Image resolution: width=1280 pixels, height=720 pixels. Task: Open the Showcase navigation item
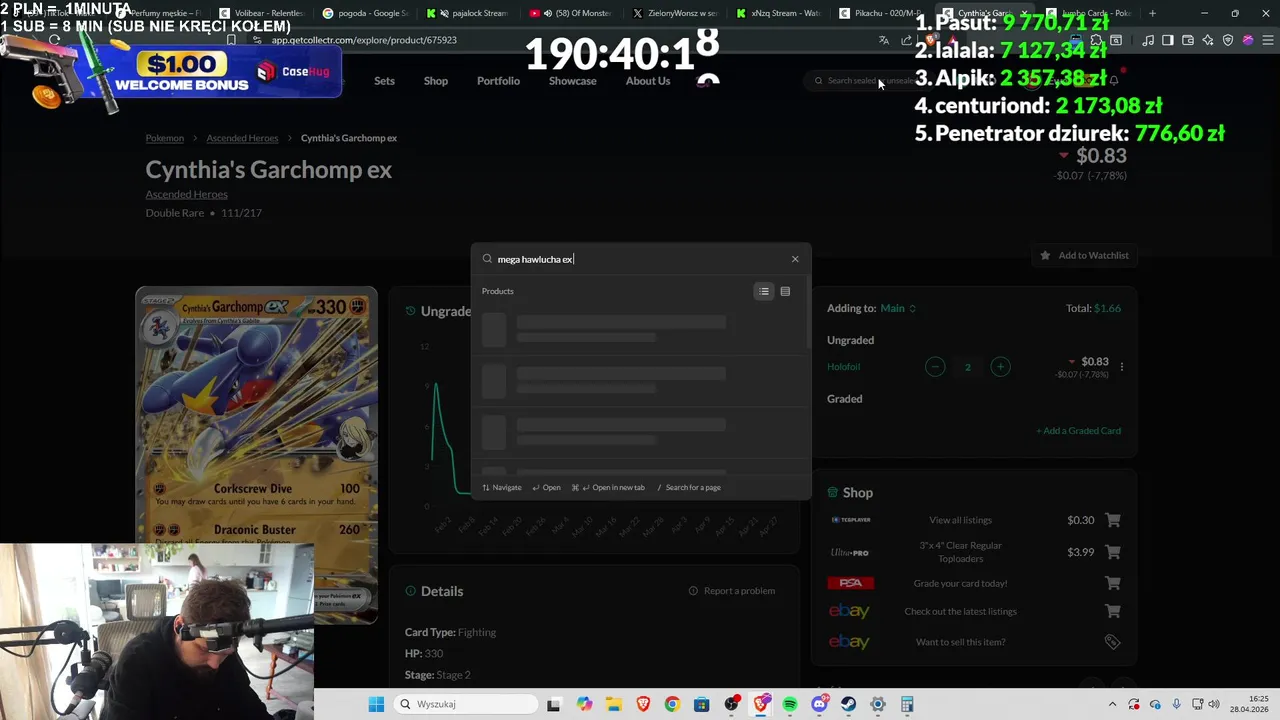pyautogui.click(x=572, y=81)
